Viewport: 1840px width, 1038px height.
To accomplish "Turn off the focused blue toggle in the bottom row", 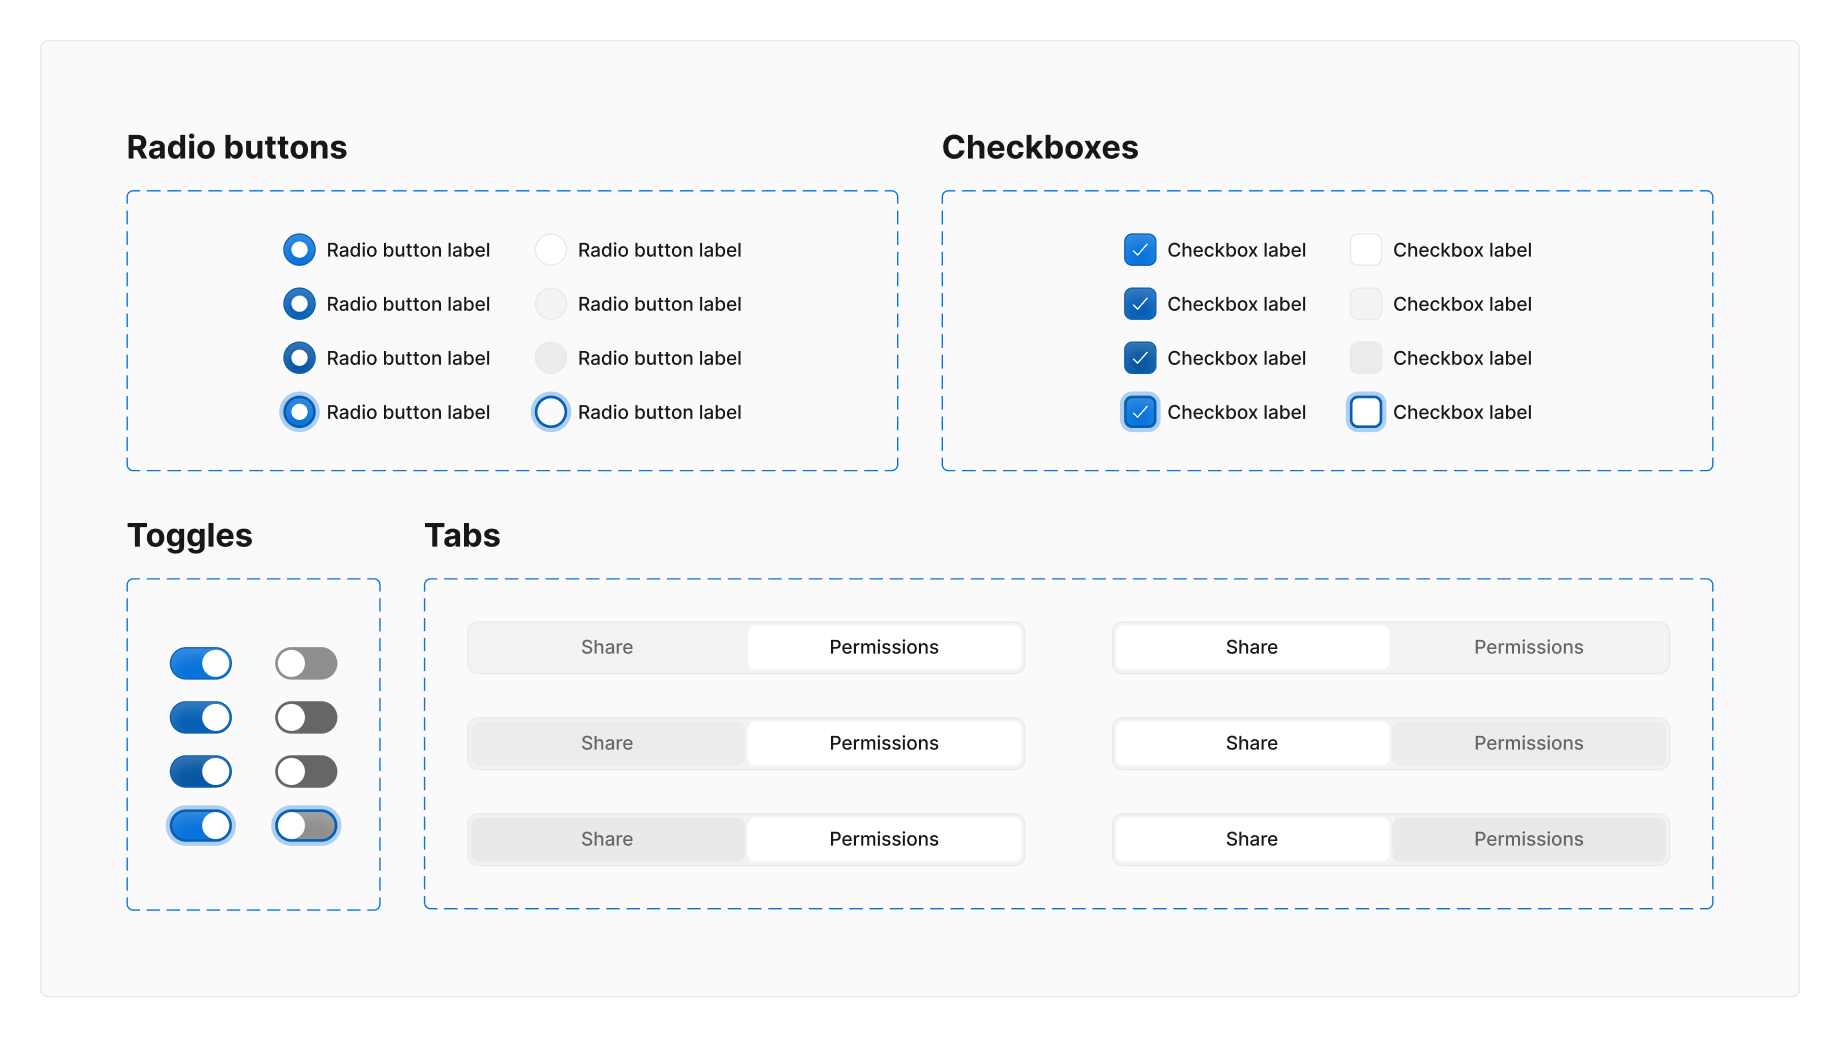I will 201,826.
